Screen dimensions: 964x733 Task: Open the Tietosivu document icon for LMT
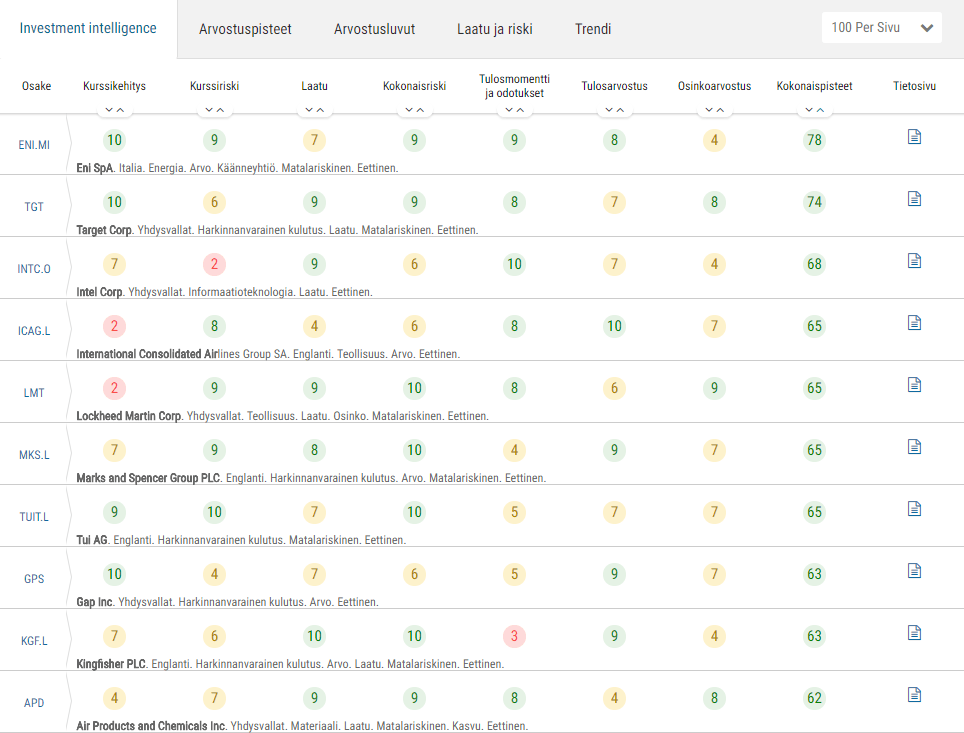click(x=914, y=385)
